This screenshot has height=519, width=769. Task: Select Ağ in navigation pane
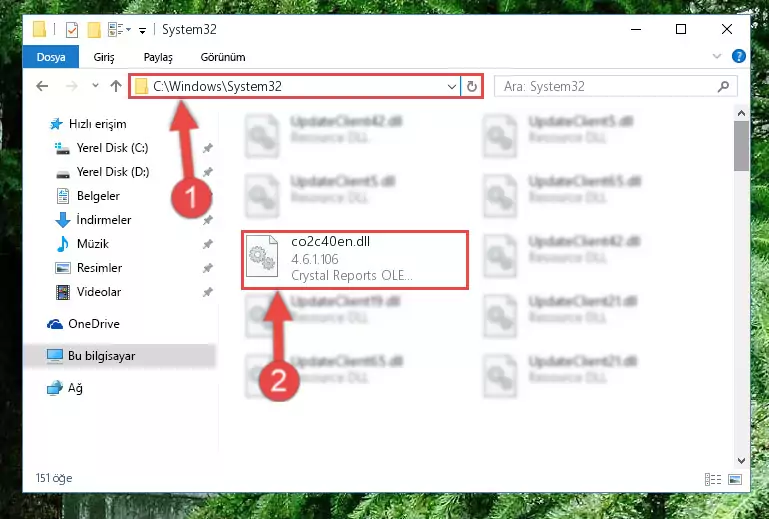75,389
